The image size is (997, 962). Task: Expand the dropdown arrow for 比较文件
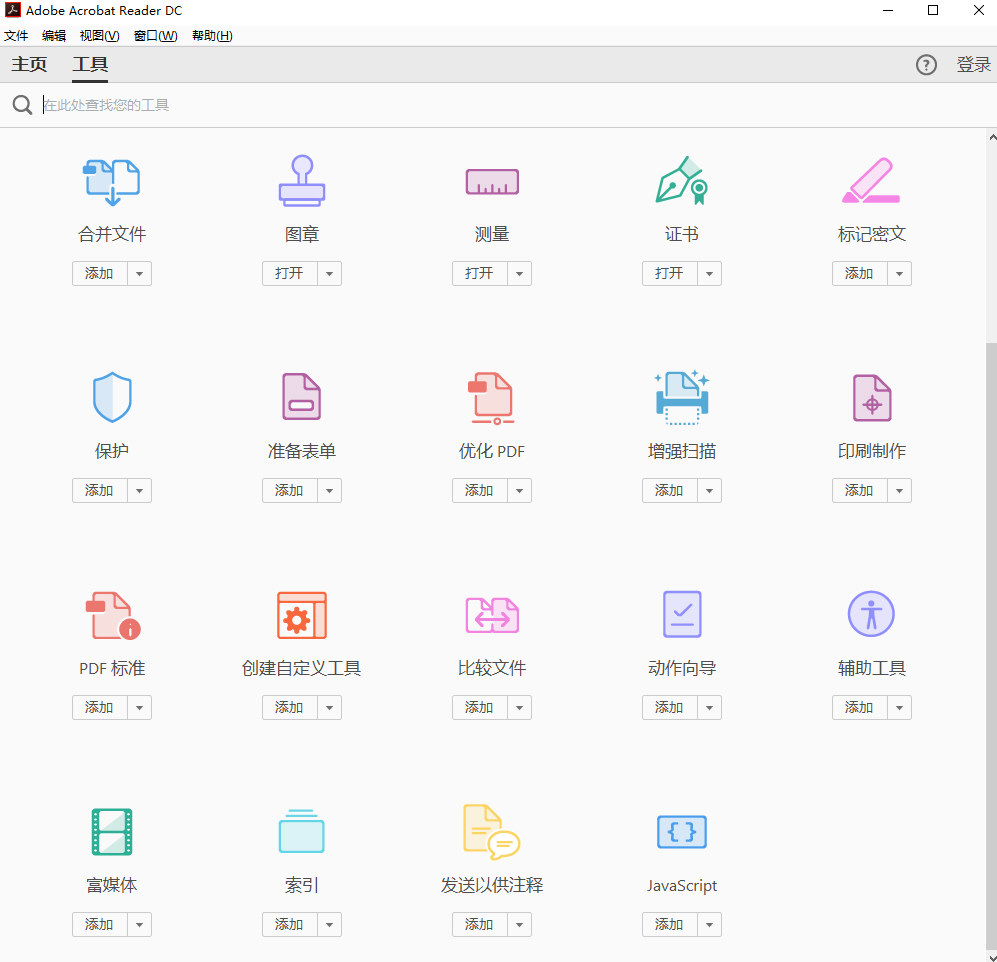click(x=519, y=708)
